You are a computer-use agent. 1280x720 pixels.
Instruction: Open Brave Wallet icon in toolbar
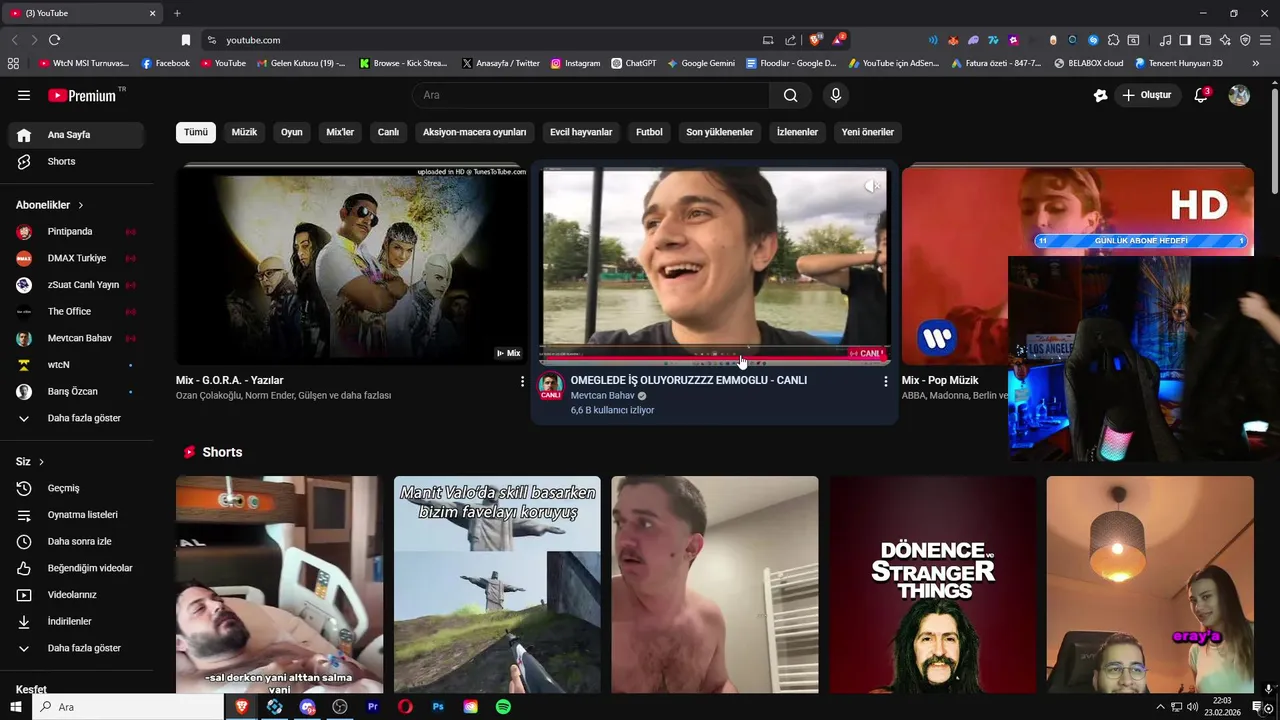pyautogui.click(x=1205, y=40)
